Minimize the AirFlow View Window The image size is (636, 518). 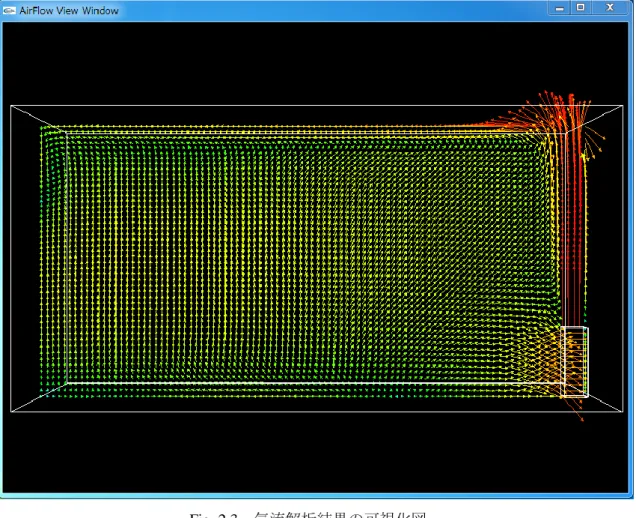click(559, 8)
